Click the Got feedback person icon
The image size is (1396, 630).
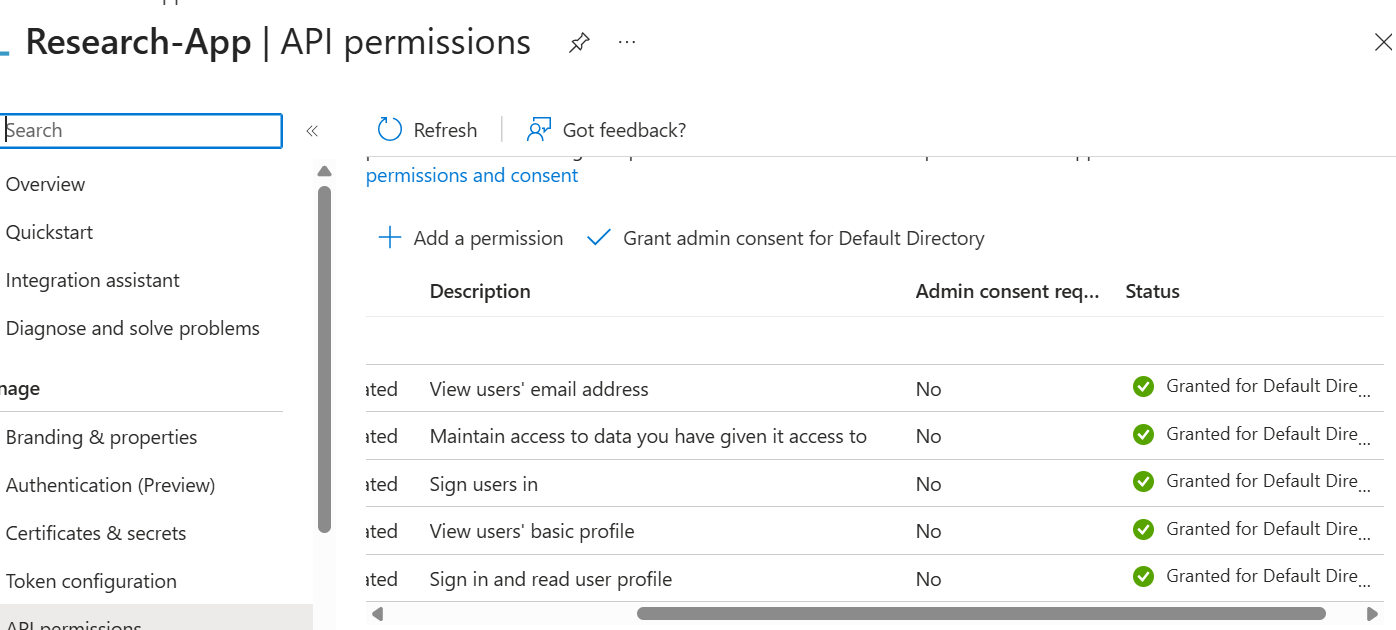(x=539, y=130)
